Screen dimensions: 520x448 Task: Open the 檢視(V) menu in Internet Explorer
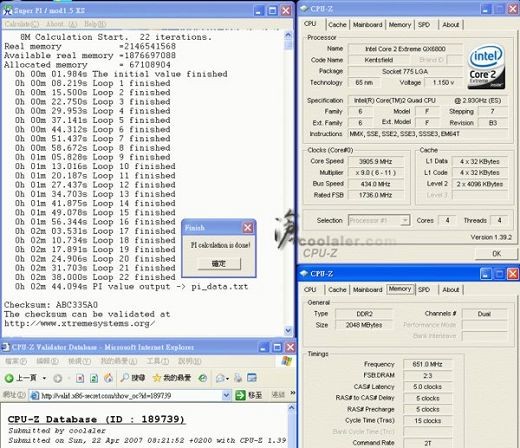point(79,361)
